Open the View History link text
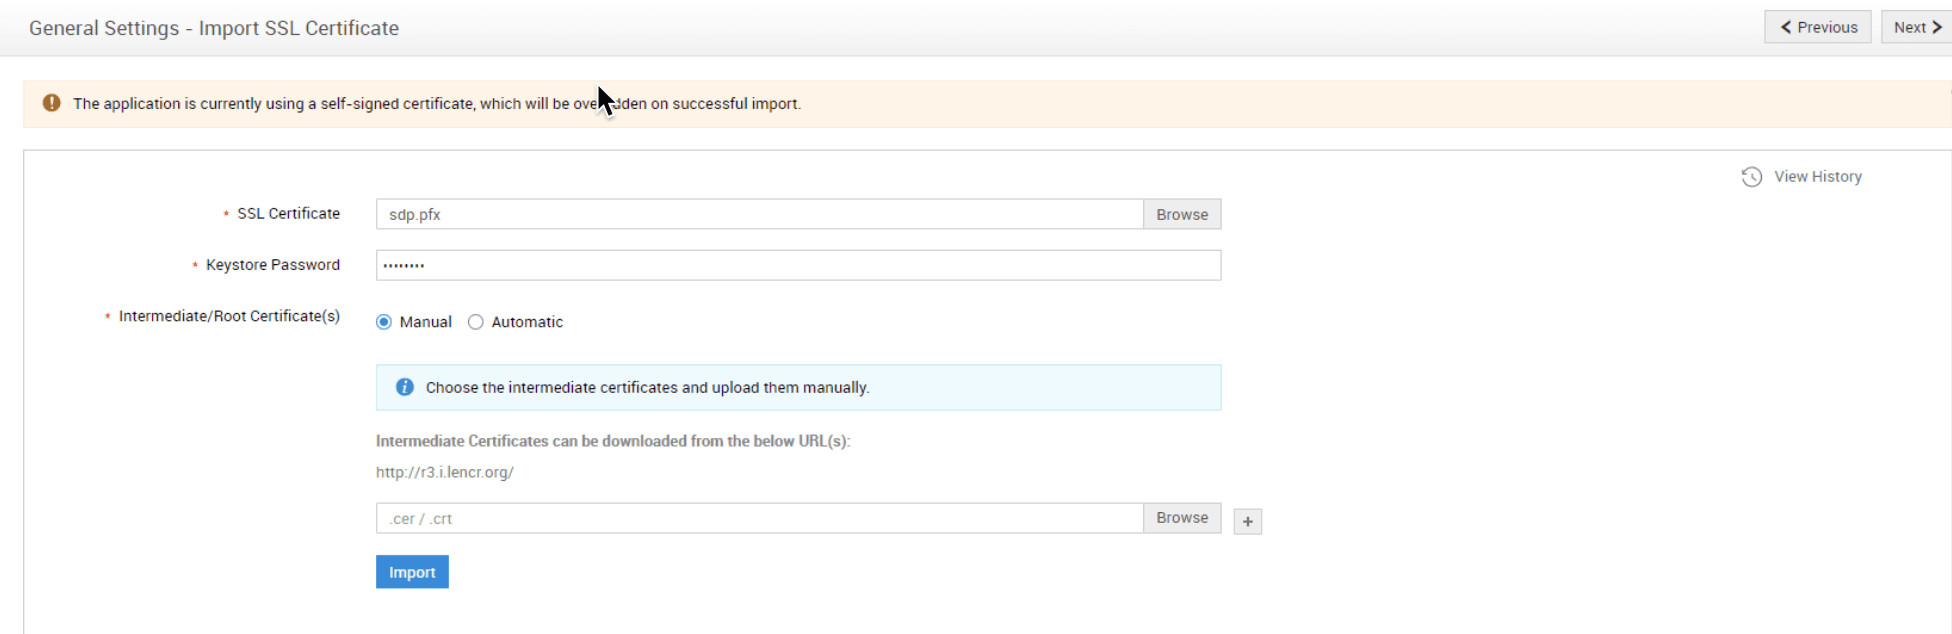The image size is (1952, 634). (x=1817, y=177)
